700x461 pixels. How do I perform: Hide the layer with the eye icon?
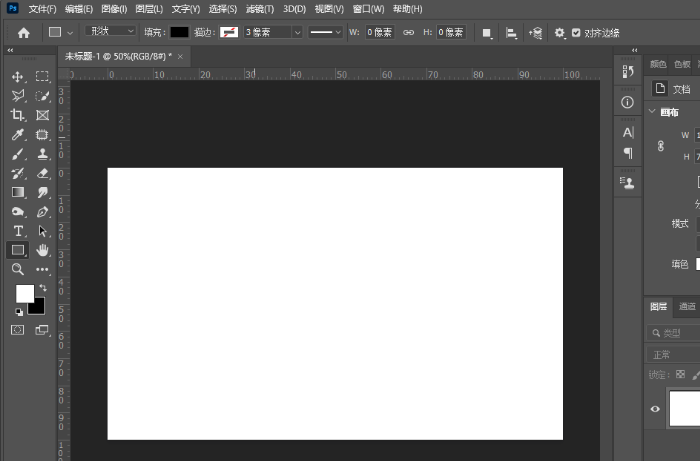click(x=655, y=409)
